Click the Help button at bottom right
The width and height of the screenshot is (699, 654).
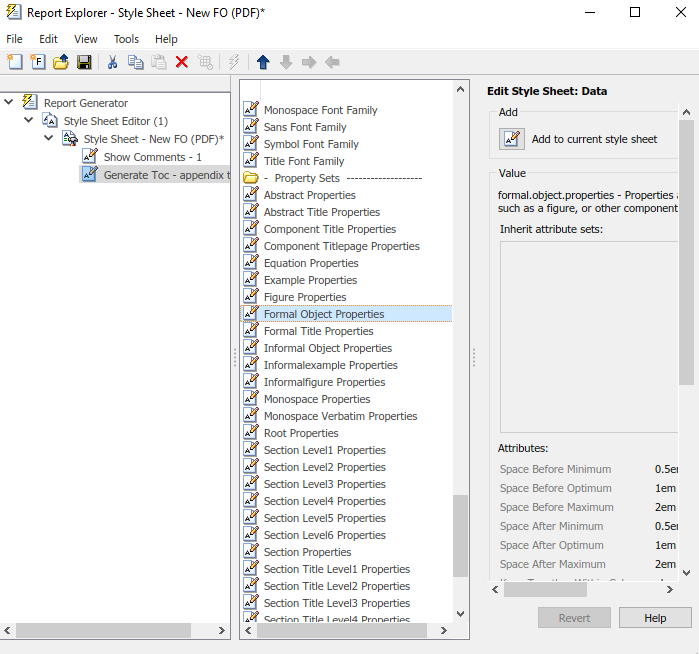[x=655, y=618]
